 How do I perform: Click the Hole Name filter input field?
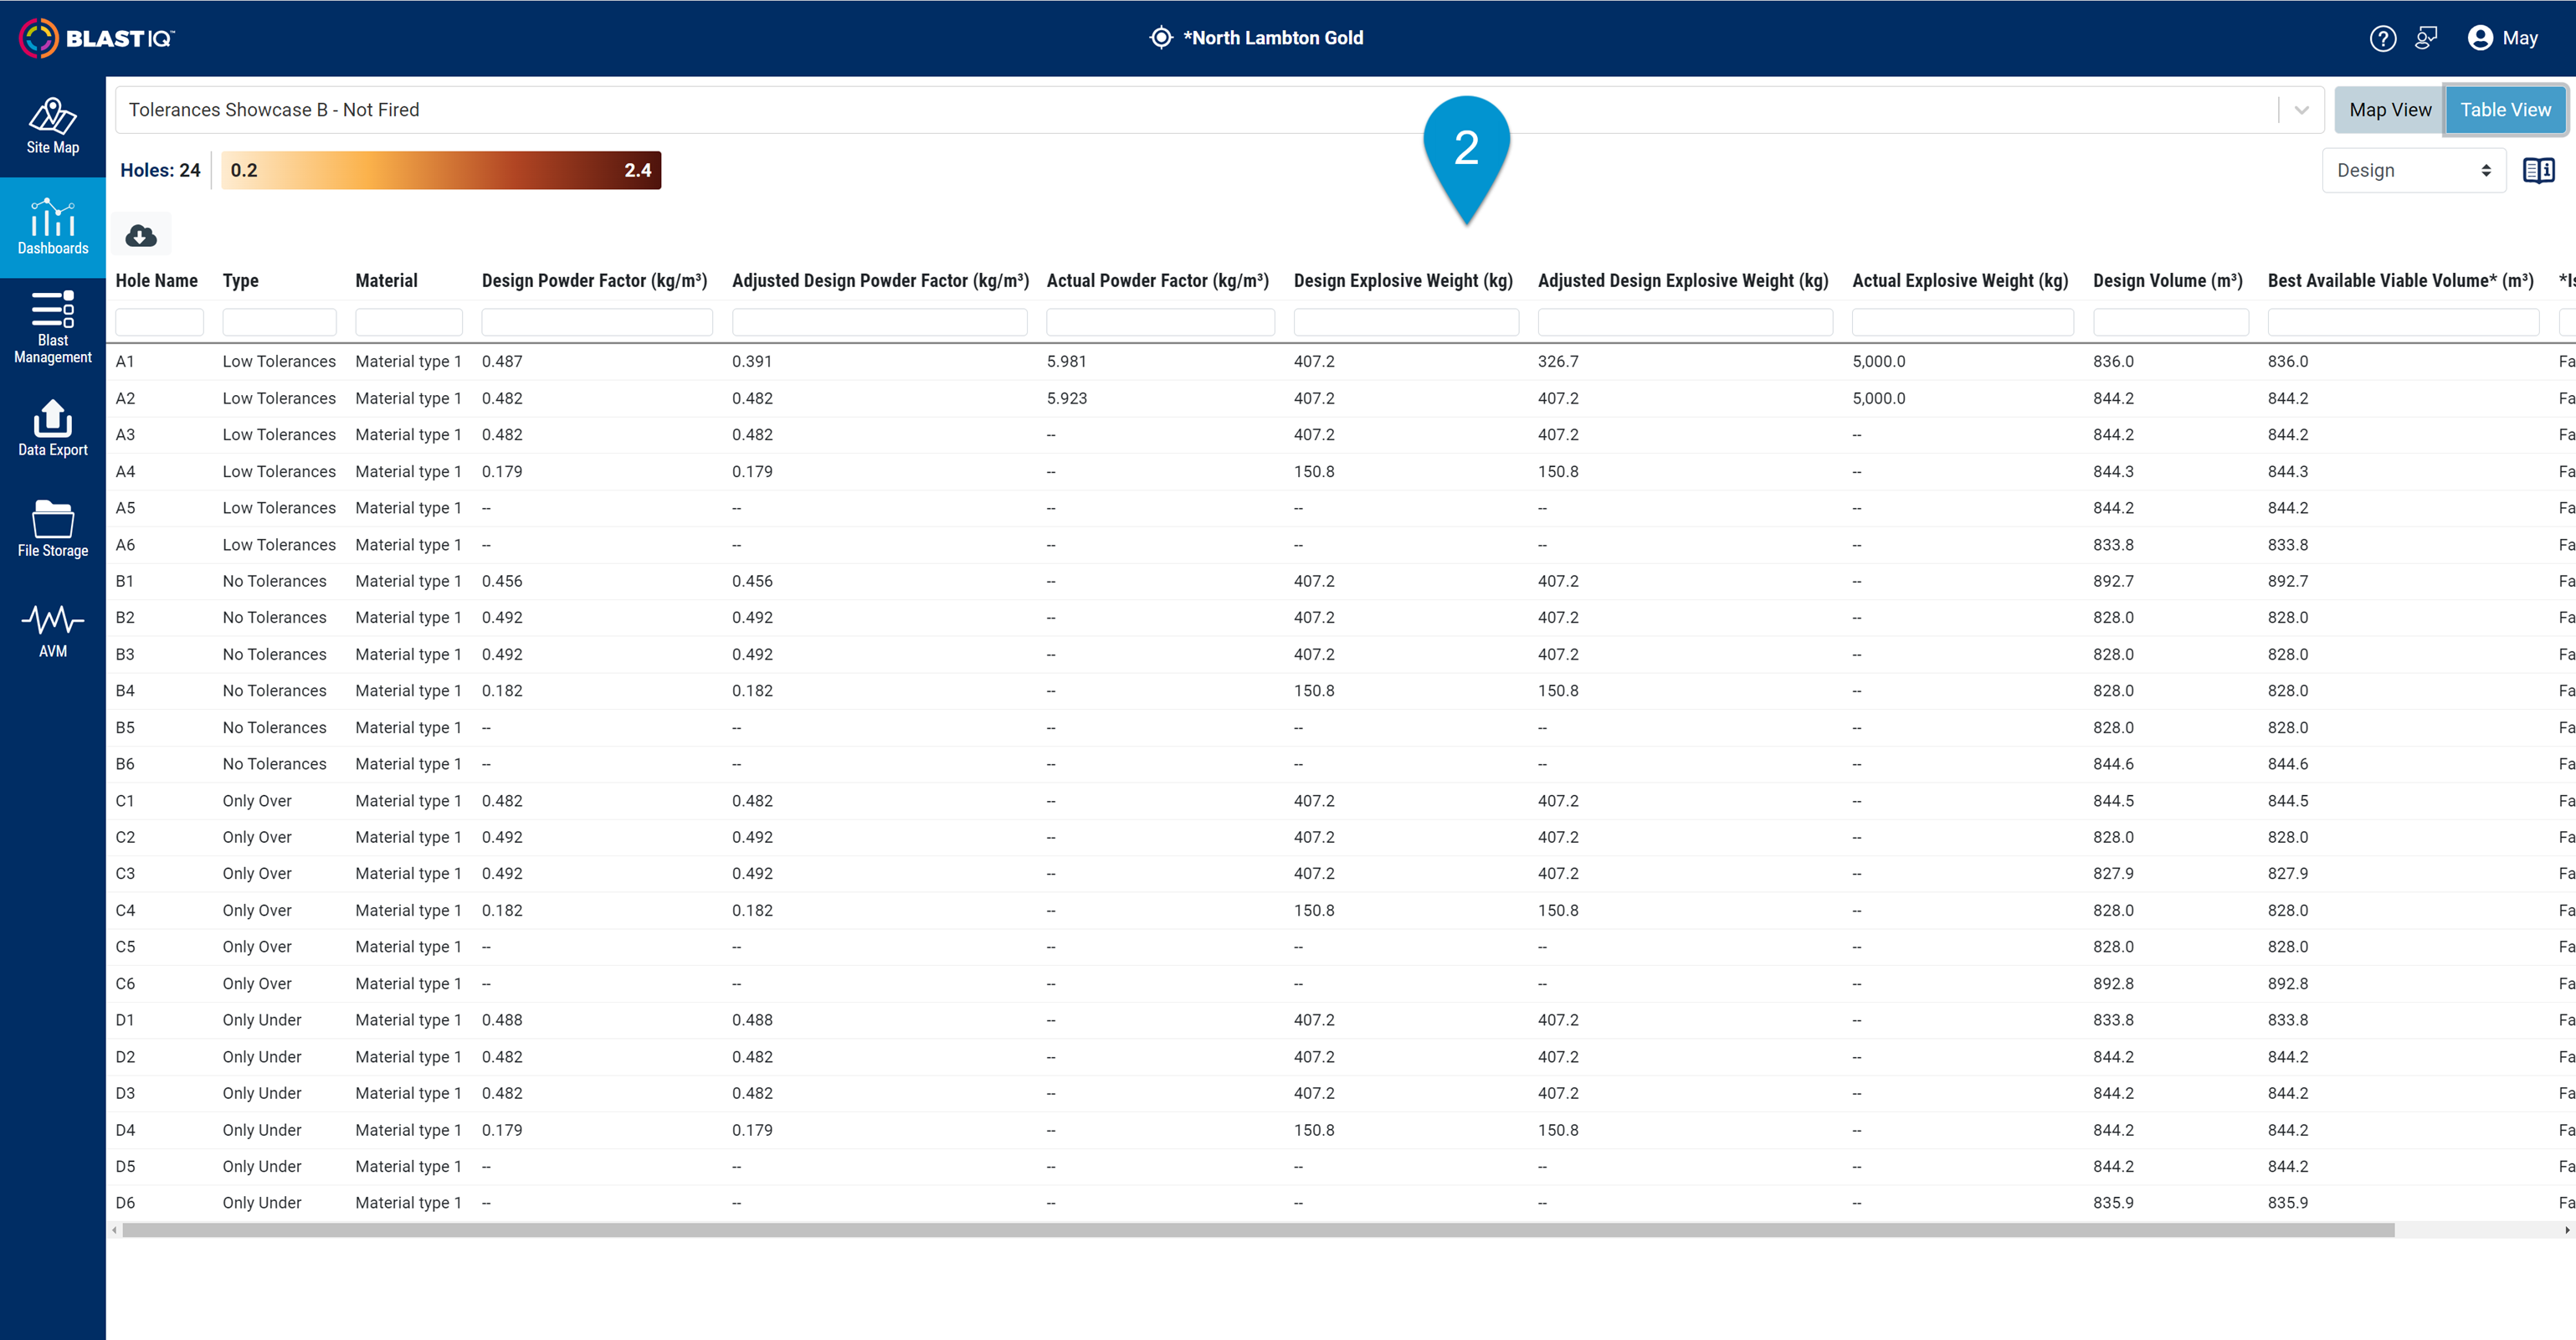pyautogui.click(x=159, y=321)
